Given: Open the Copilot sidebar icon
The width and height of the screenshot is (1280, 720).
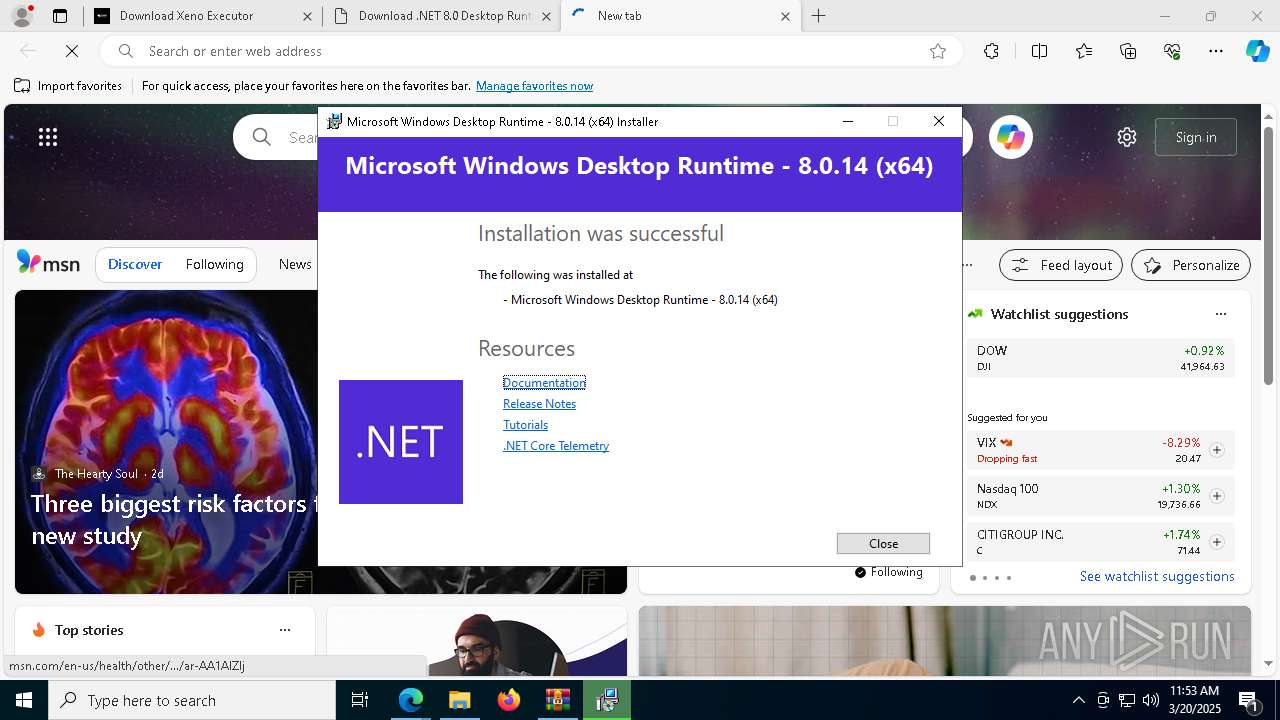Looking at the screenshot, I should click(1257, 51).
